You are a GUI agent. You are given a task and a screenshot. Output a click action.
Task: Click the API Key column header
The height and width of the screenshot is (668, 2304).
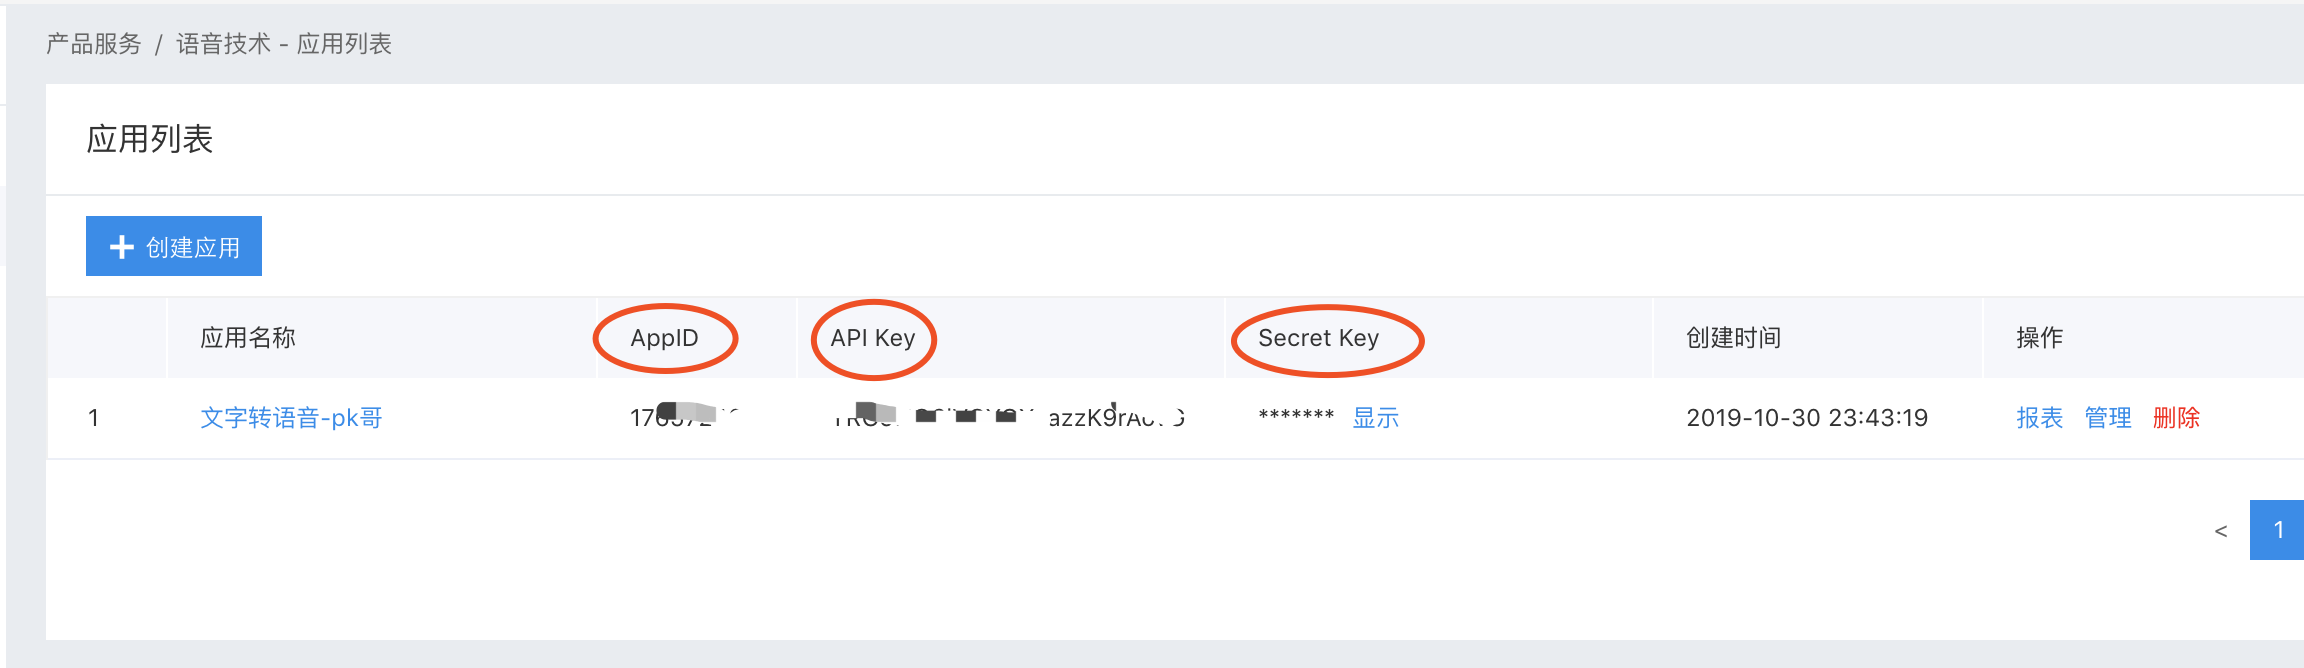coord(873,338)
